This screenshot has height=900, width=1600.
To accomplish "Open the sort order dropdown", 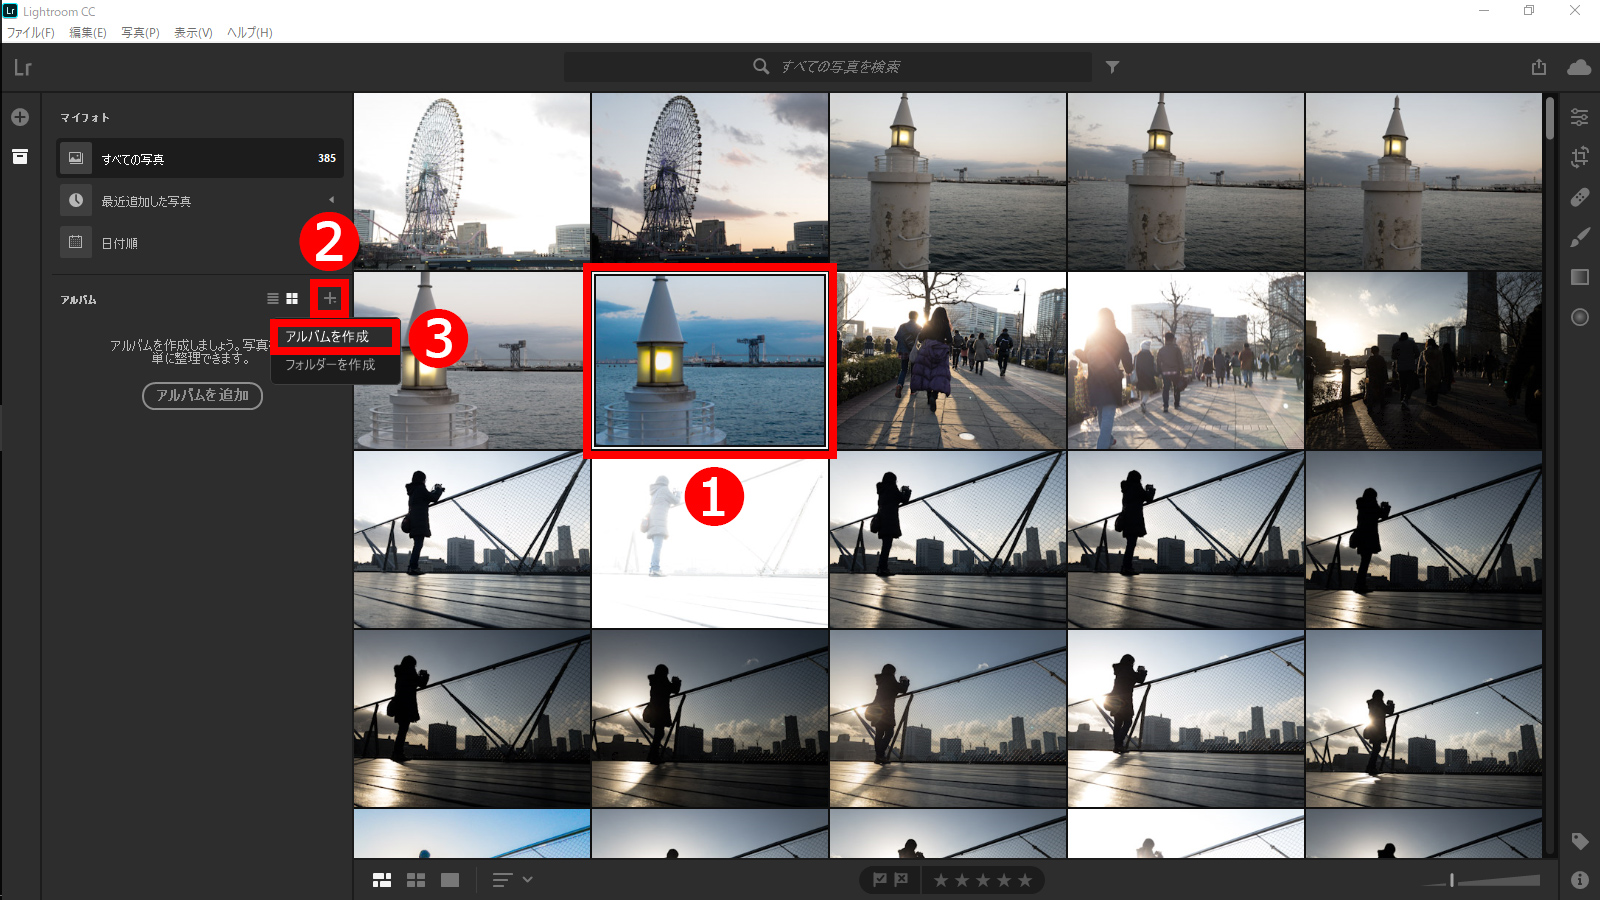I will [x=512, y=880].
